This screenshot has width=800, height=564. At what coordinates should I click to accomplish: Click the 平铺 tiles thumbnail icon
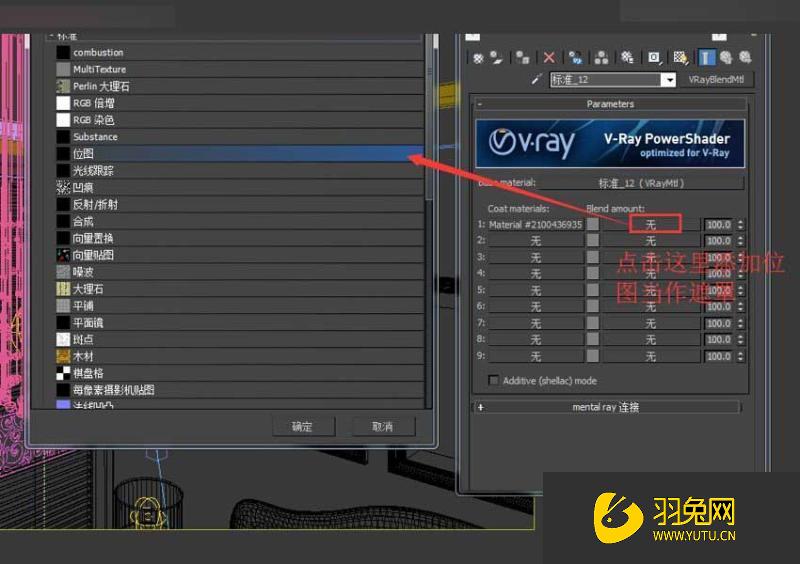click(63, 306)
